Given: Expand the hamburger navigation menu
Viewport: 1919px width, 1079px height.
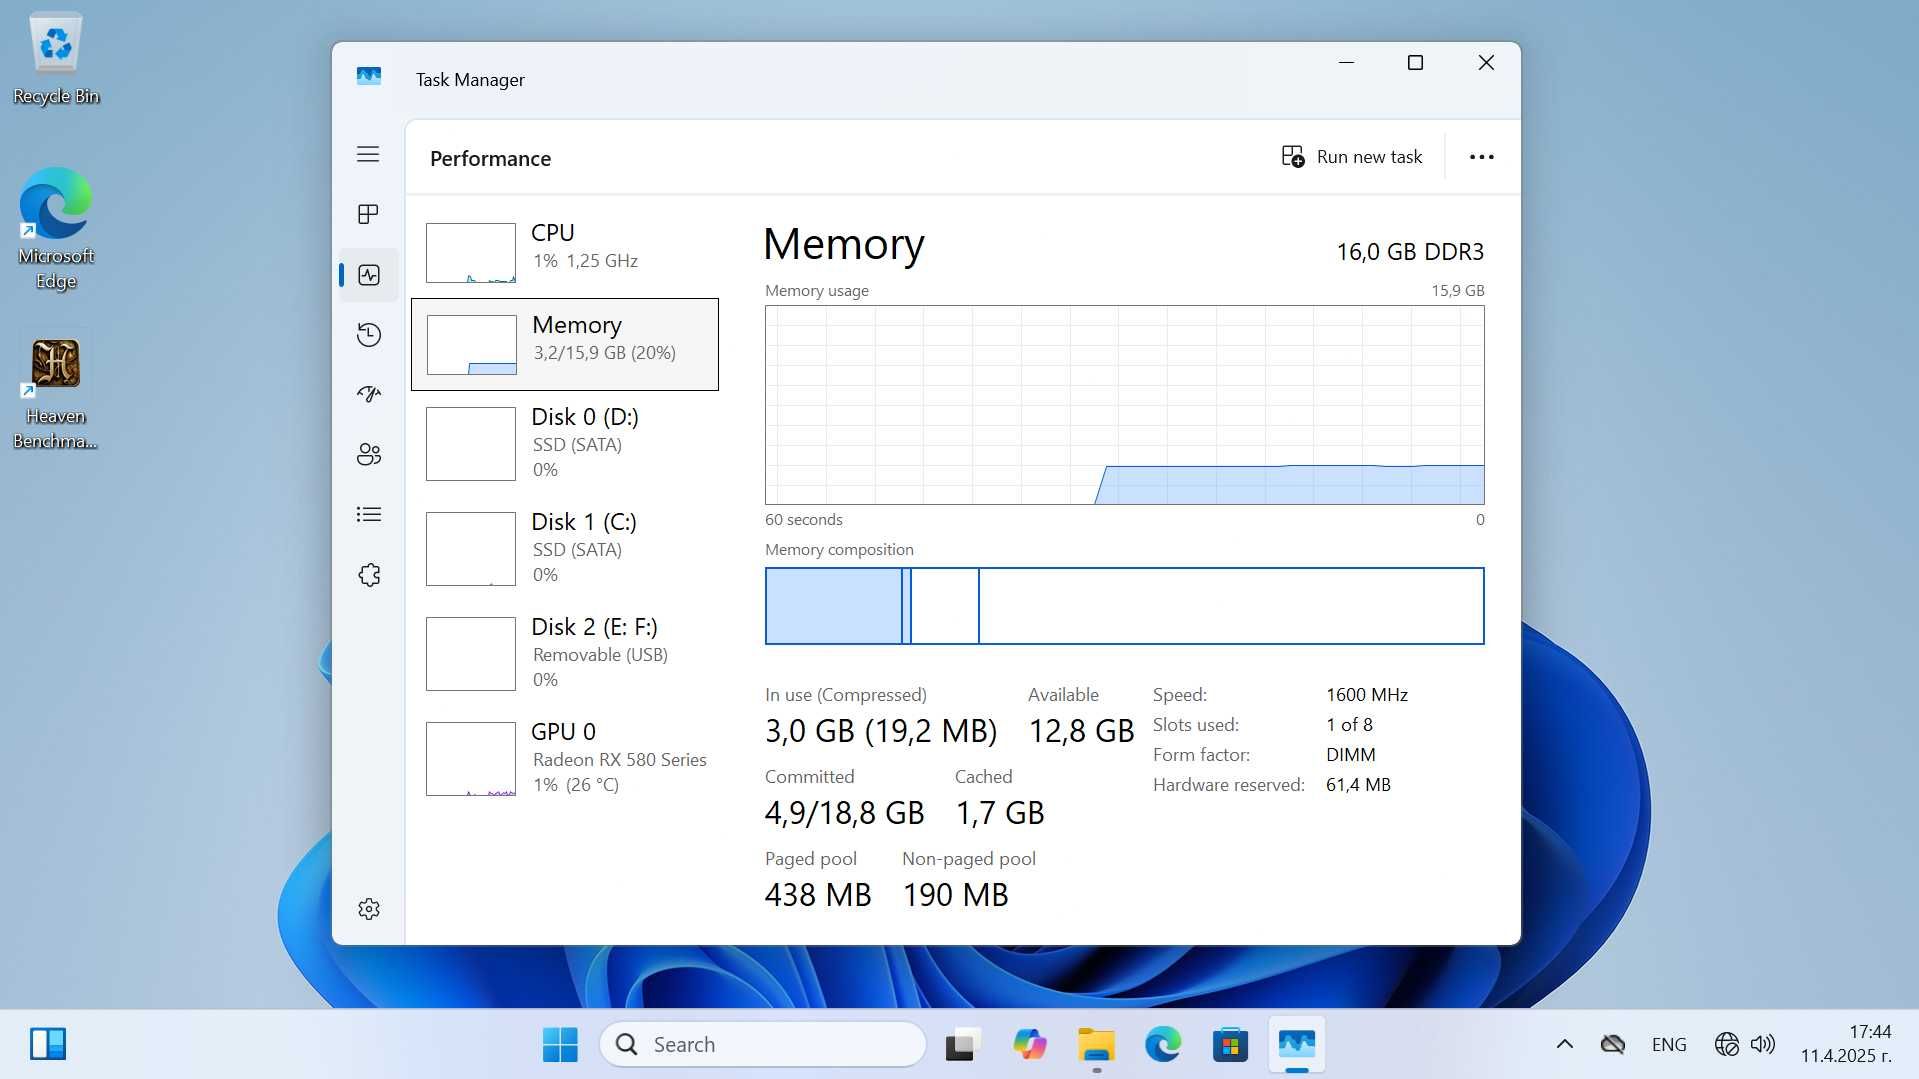Looking at the screenshot, I should coord(368,154).
